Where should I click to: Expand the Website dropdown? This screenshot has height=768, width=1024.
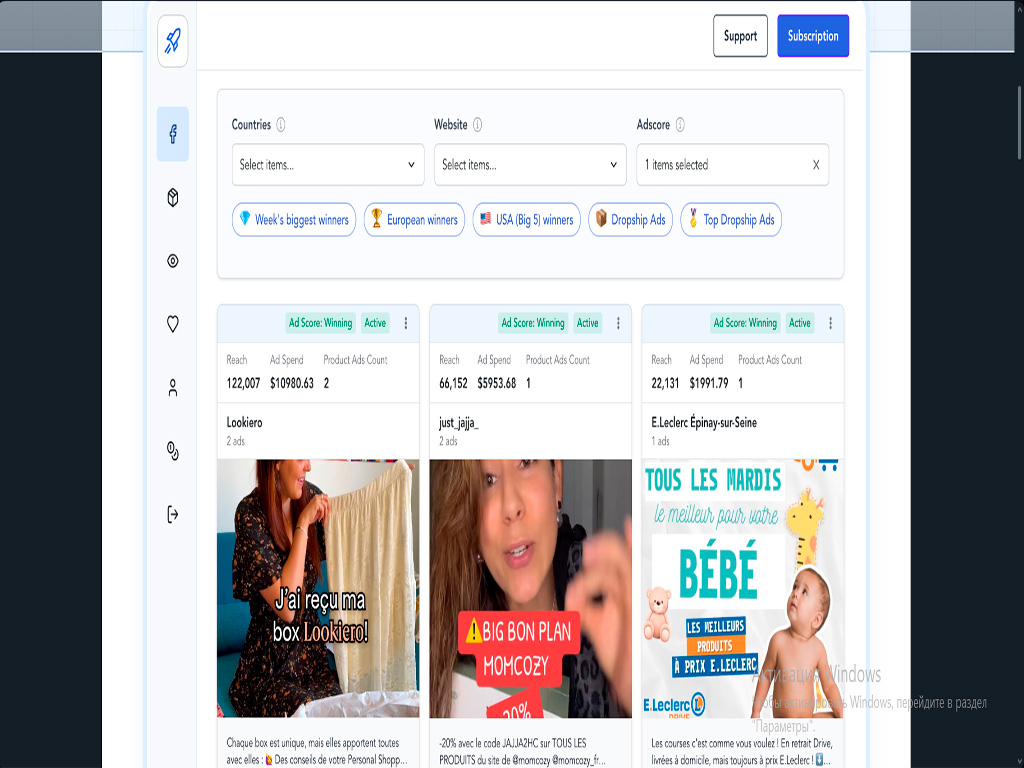(530, 165)
